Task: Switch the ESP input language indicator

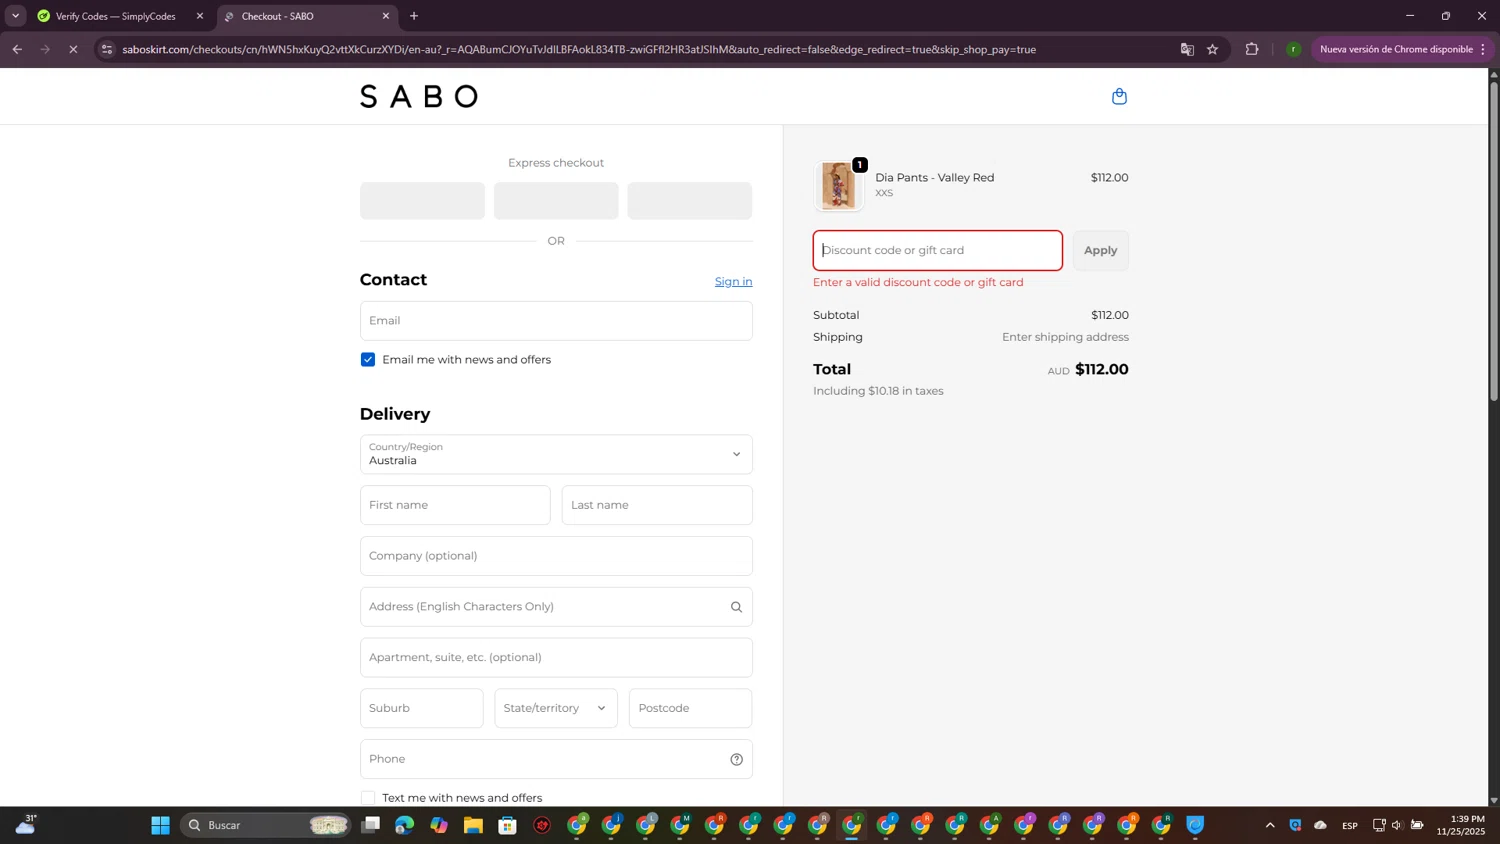Action: click(x=1350, y=825)
